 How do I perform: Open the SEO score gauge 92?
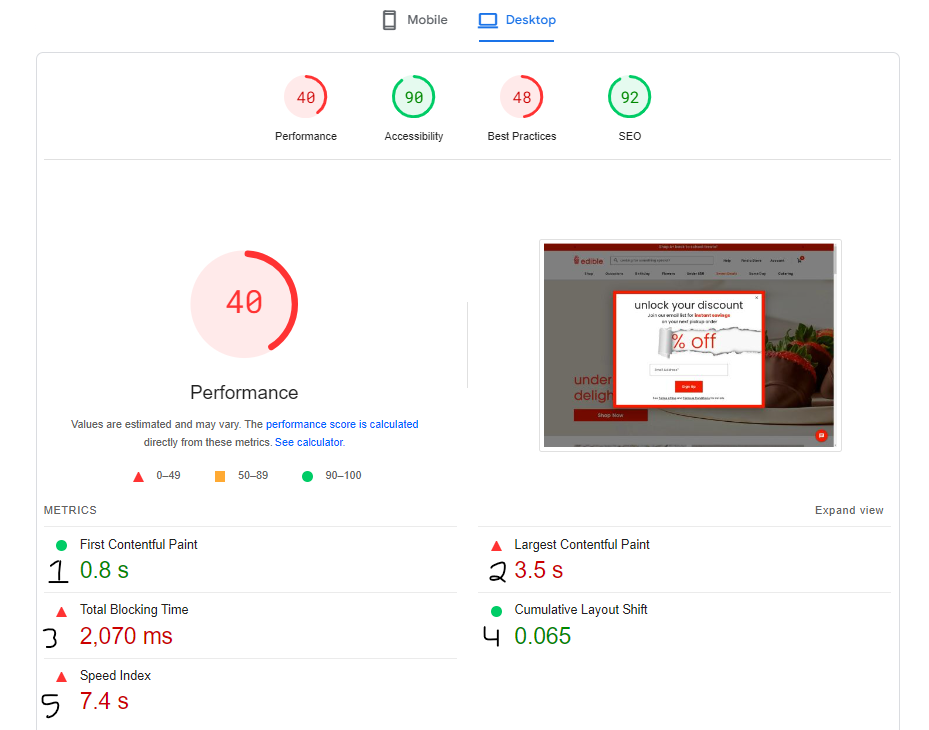(x=629, y=97)
